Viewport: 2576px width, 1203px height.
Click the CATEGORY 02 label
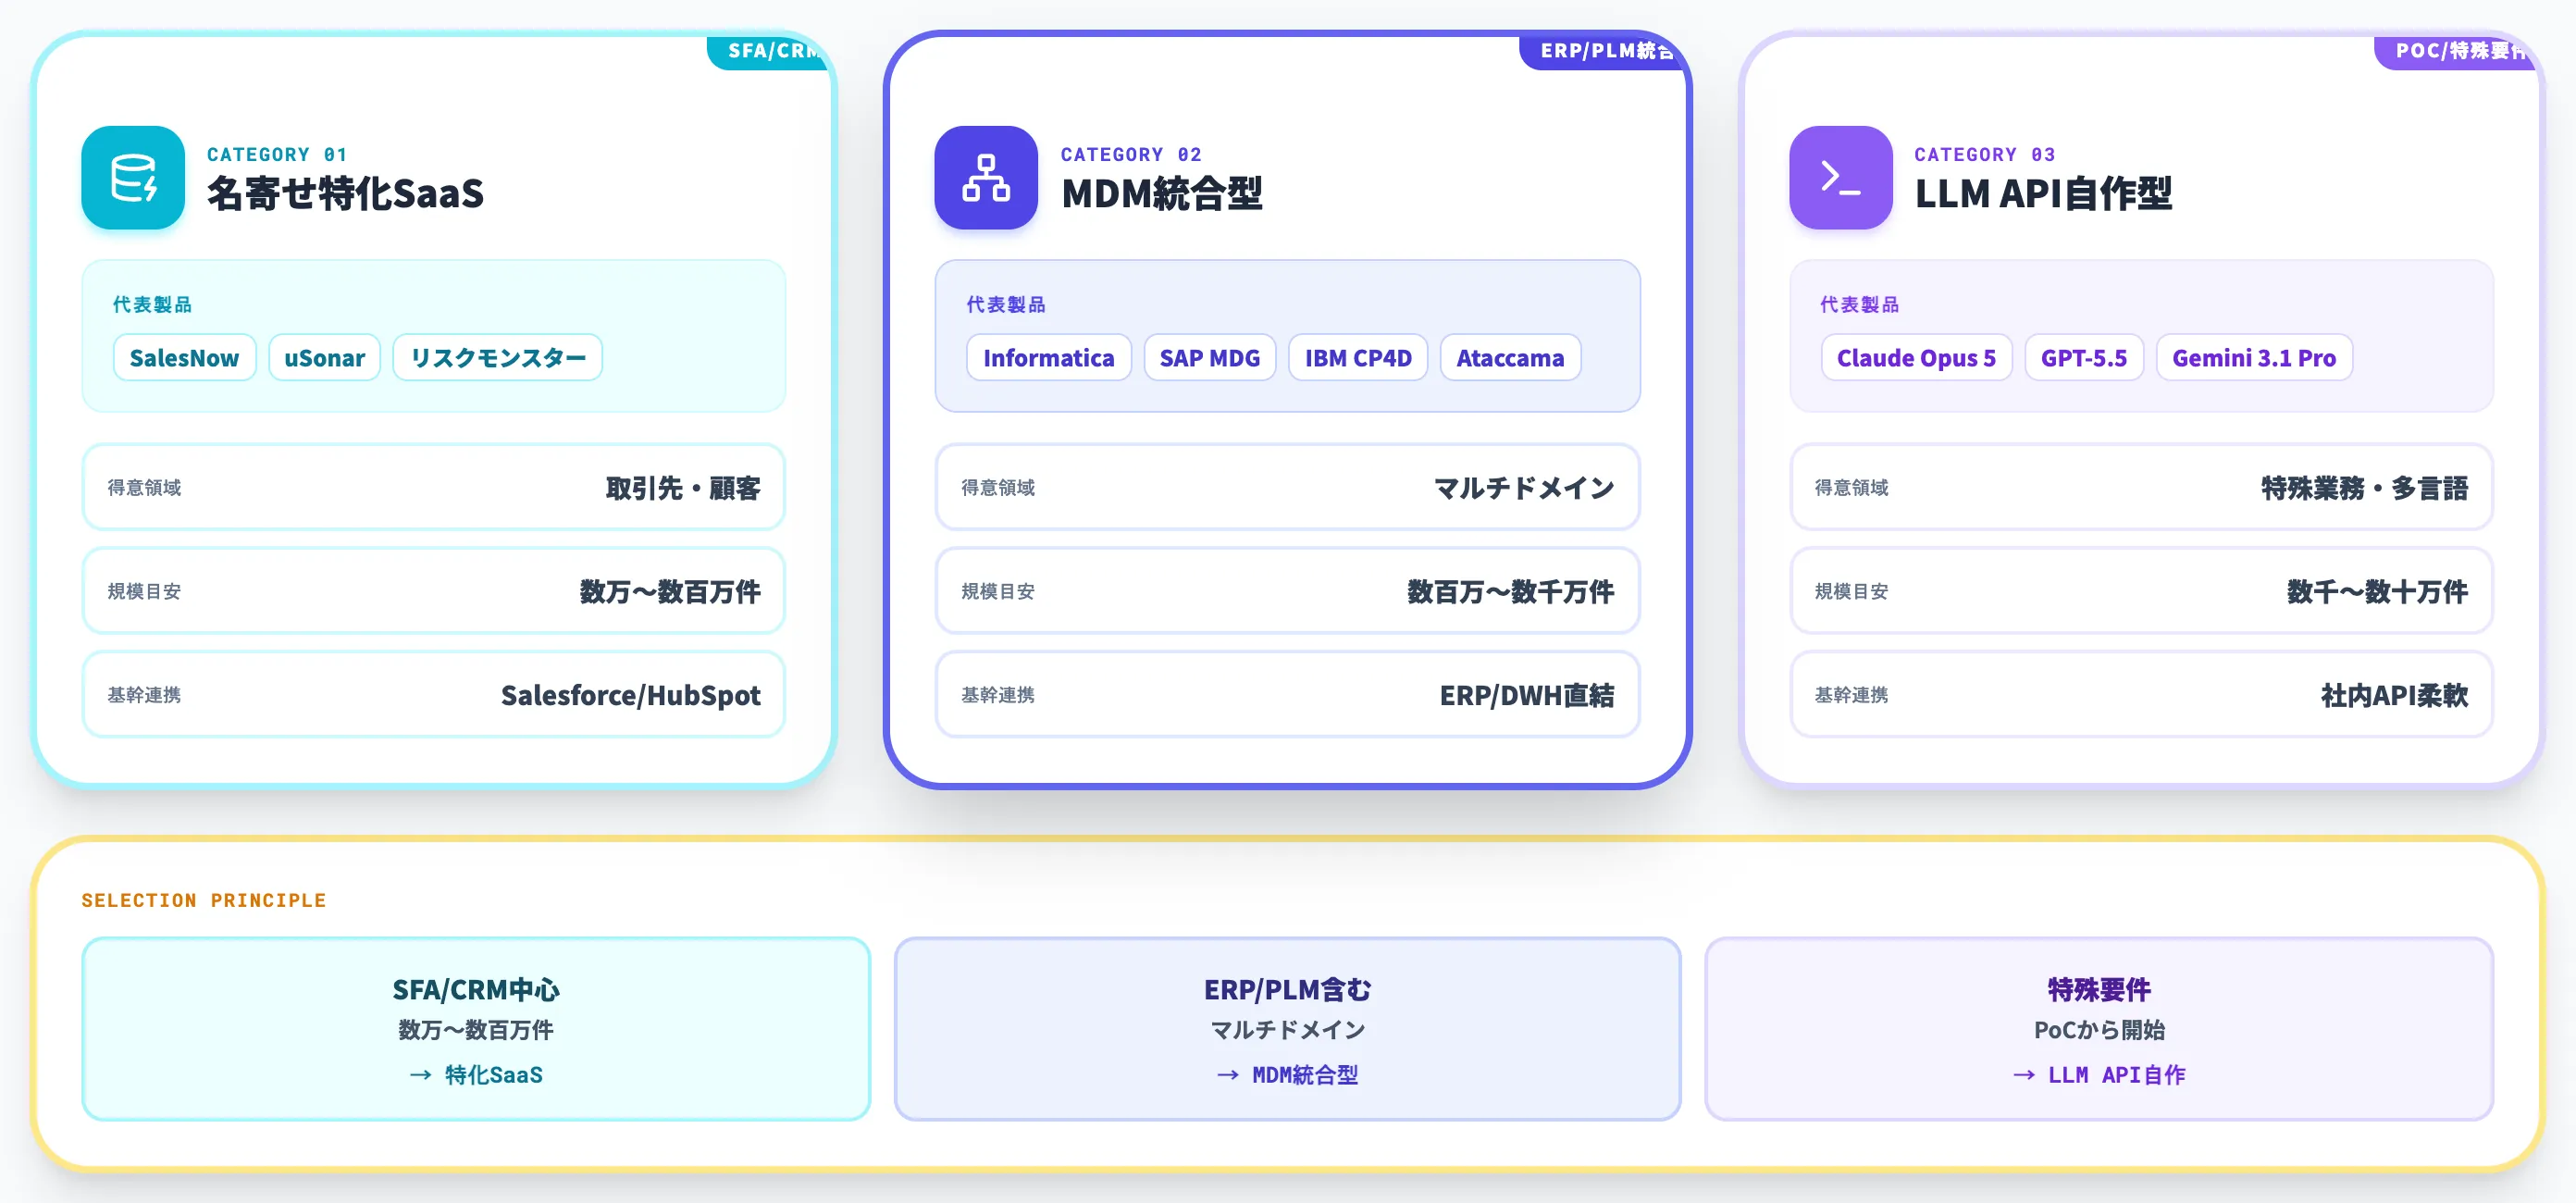click(x=1131, y=154)
